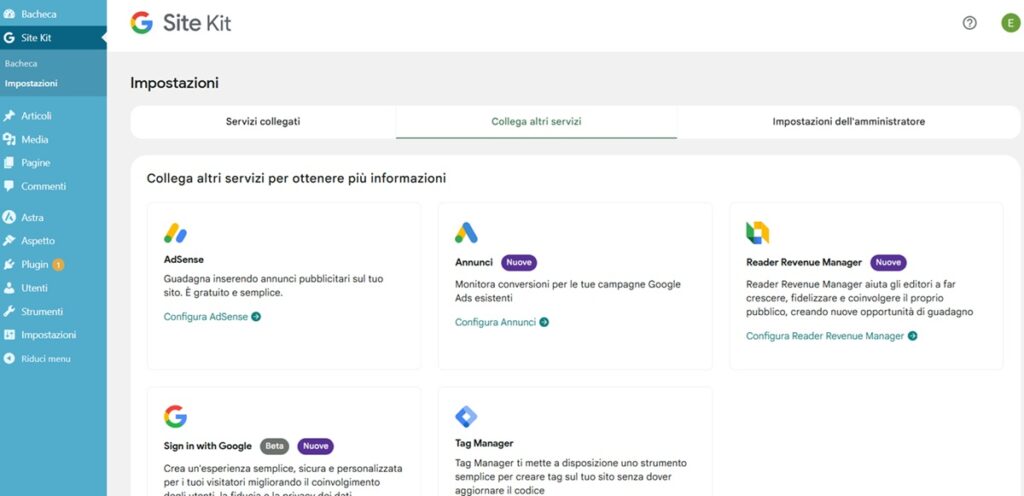Click the Nuove badge on Sign in with Google

pos(315,446)
